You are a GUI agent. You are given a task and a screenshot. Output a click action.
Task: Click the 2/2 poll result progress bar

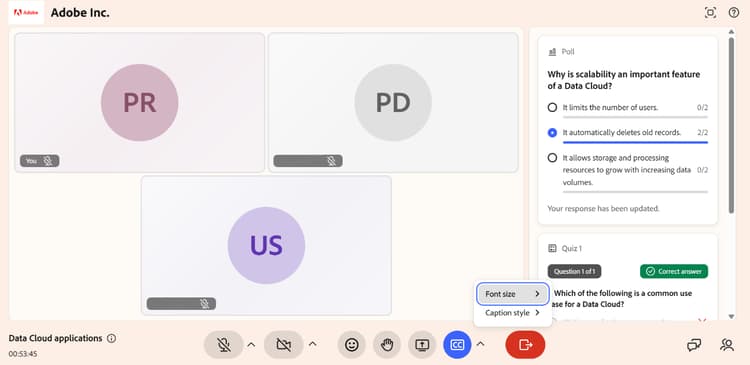[x=635, y=142]
